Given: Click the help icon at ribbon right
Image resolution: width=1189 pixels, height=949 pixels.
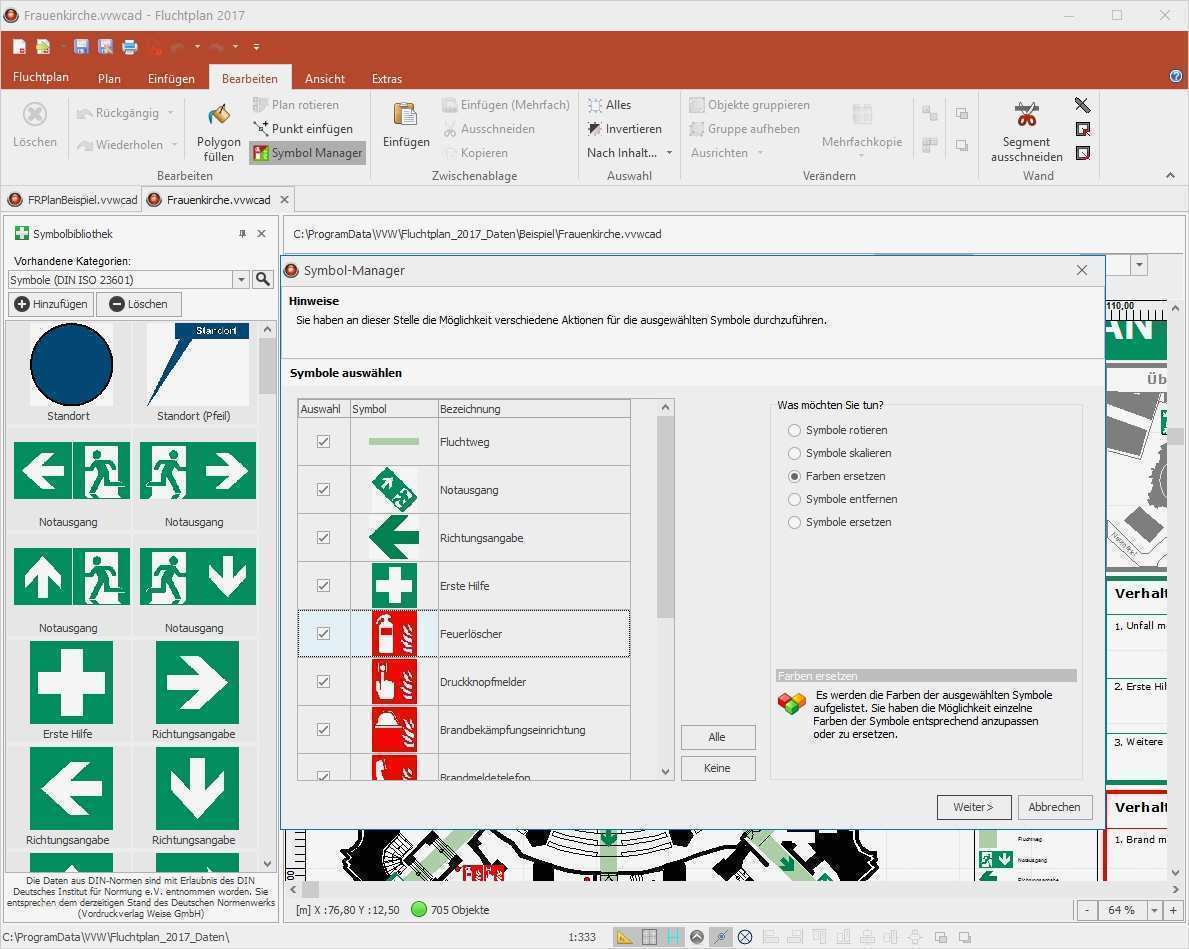Looking at the screenshot, I should [1175, 76].
